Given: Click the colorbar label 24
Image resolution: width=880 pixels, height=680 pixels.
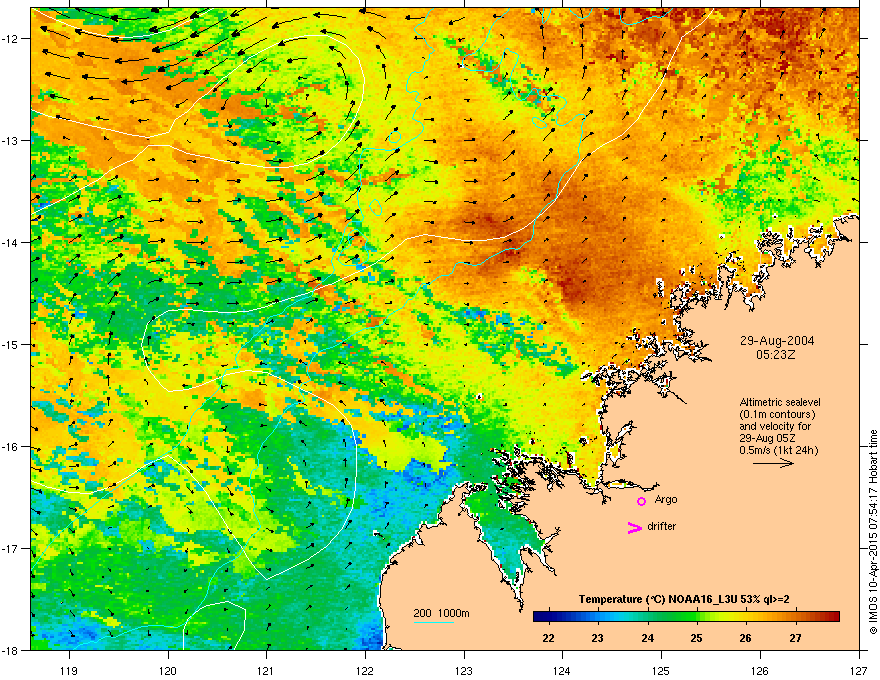Looking at the screenshot, I should (x=648, y=638).
